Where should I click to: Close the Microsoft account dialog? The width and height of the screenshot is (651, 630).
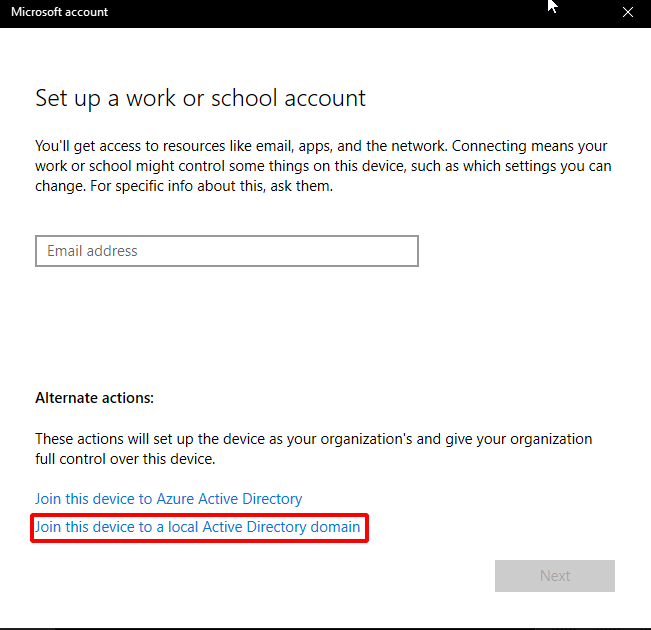tap(627, 12)
